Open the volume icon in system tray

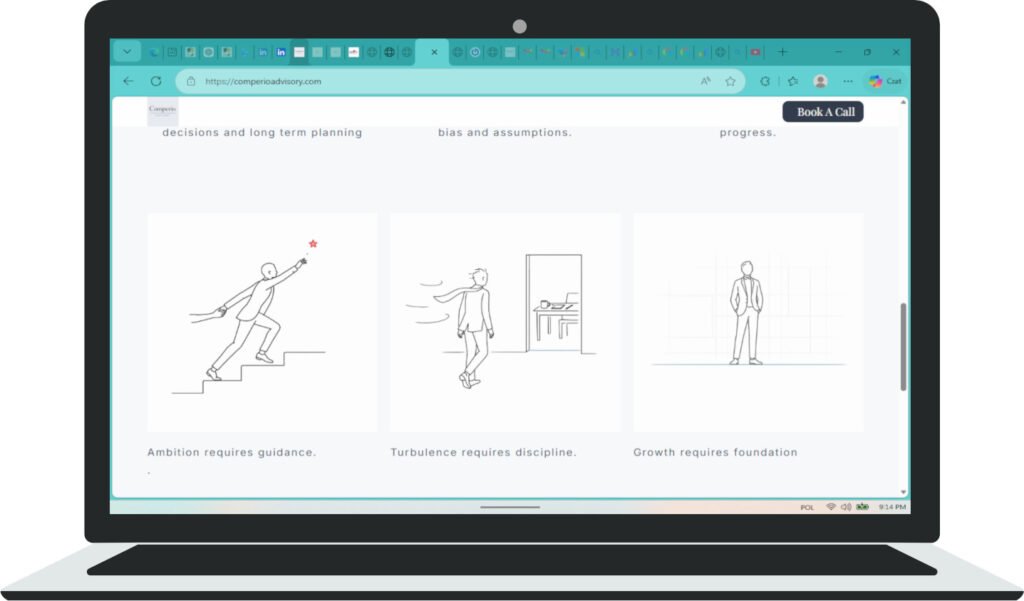click(x=845, y=507)
